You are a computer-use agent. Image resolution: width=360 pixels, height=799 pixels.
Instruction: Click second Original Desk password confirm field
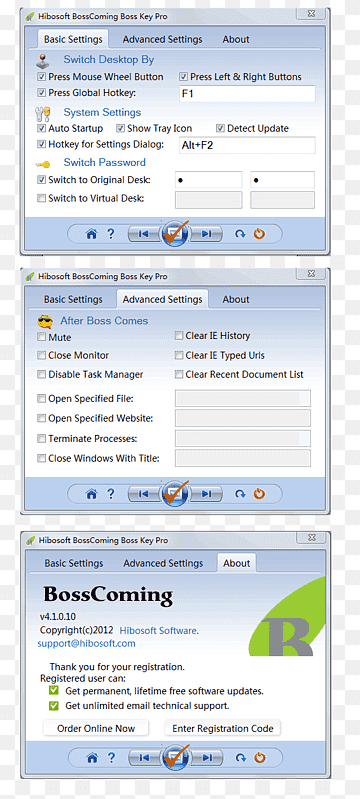[x=282, y=180]
